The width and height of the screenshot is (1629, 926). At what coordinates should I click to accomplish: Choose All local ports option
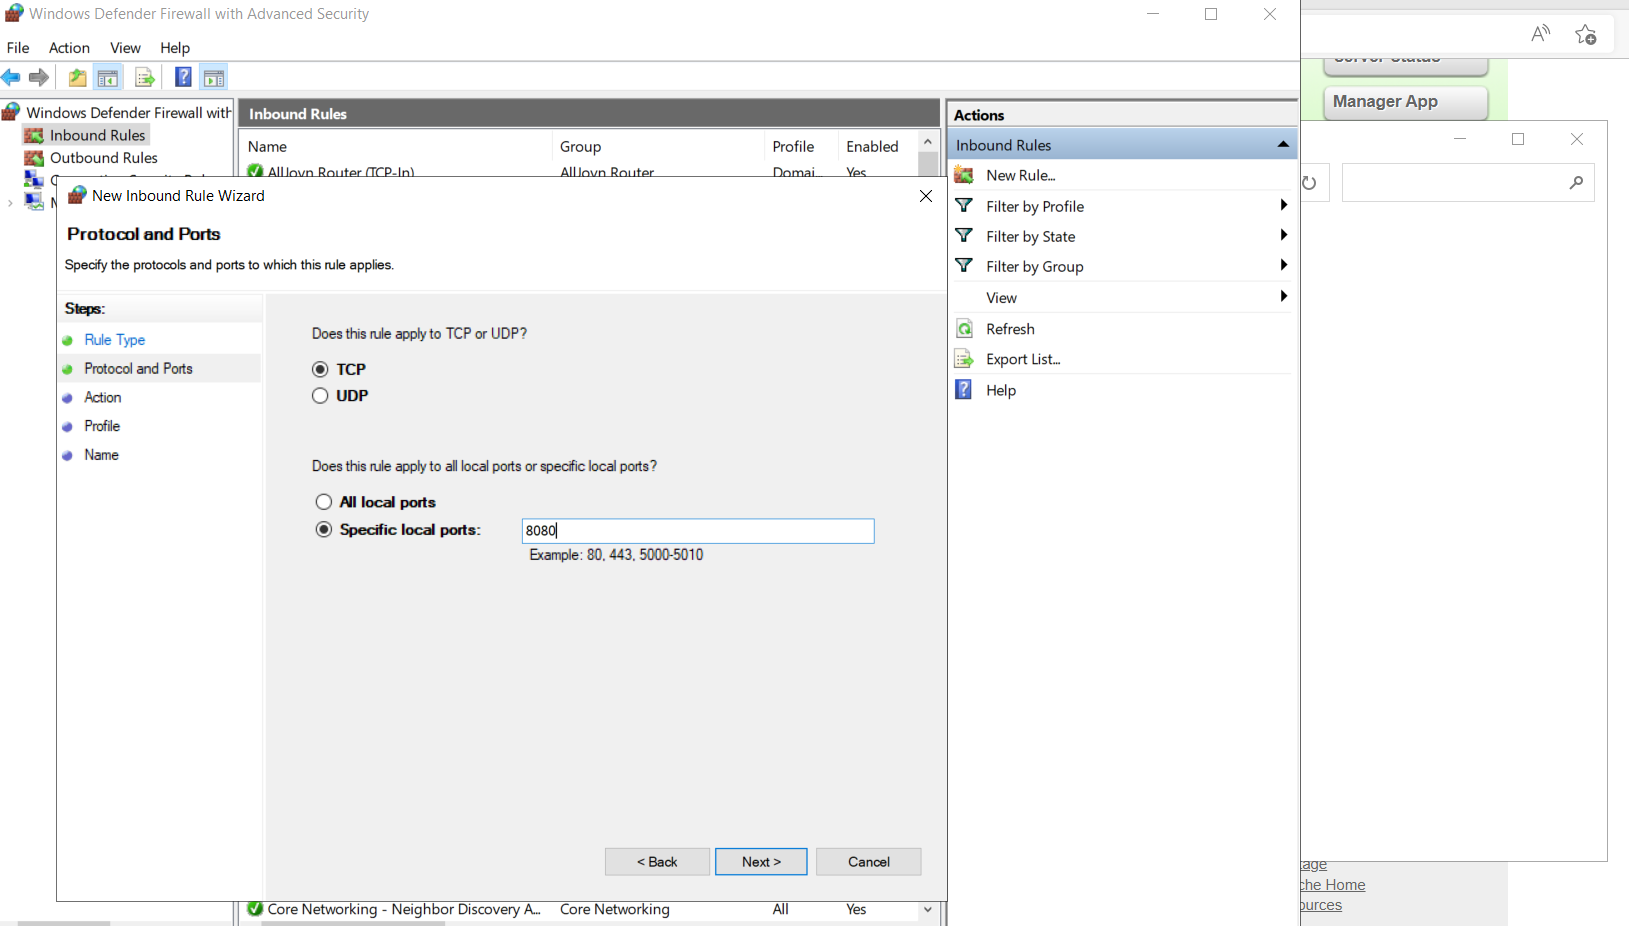[x=376, y=502]
